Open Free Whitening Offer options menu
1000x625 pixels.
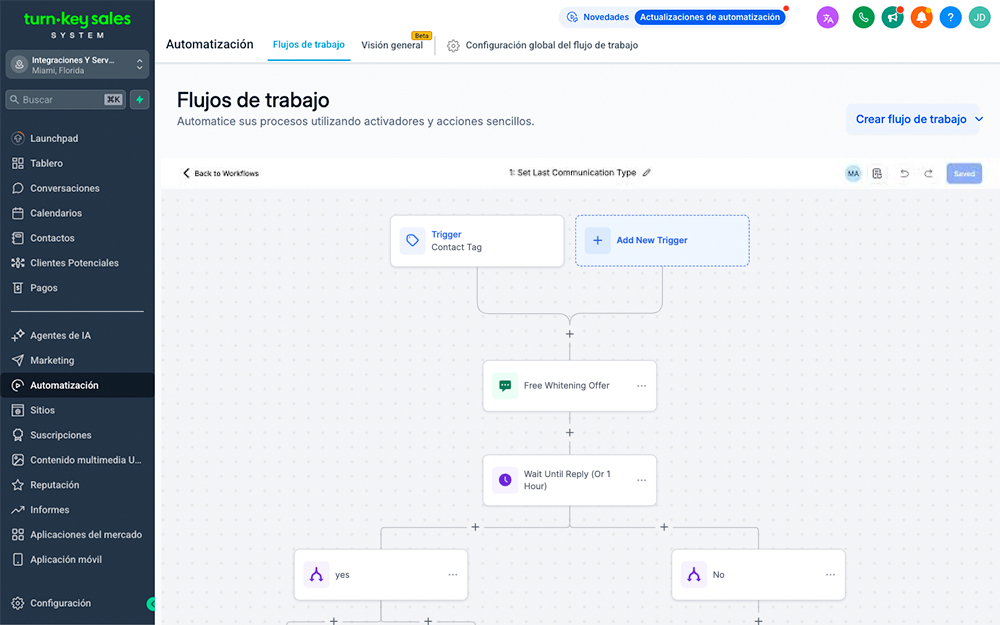click(642, 386)
